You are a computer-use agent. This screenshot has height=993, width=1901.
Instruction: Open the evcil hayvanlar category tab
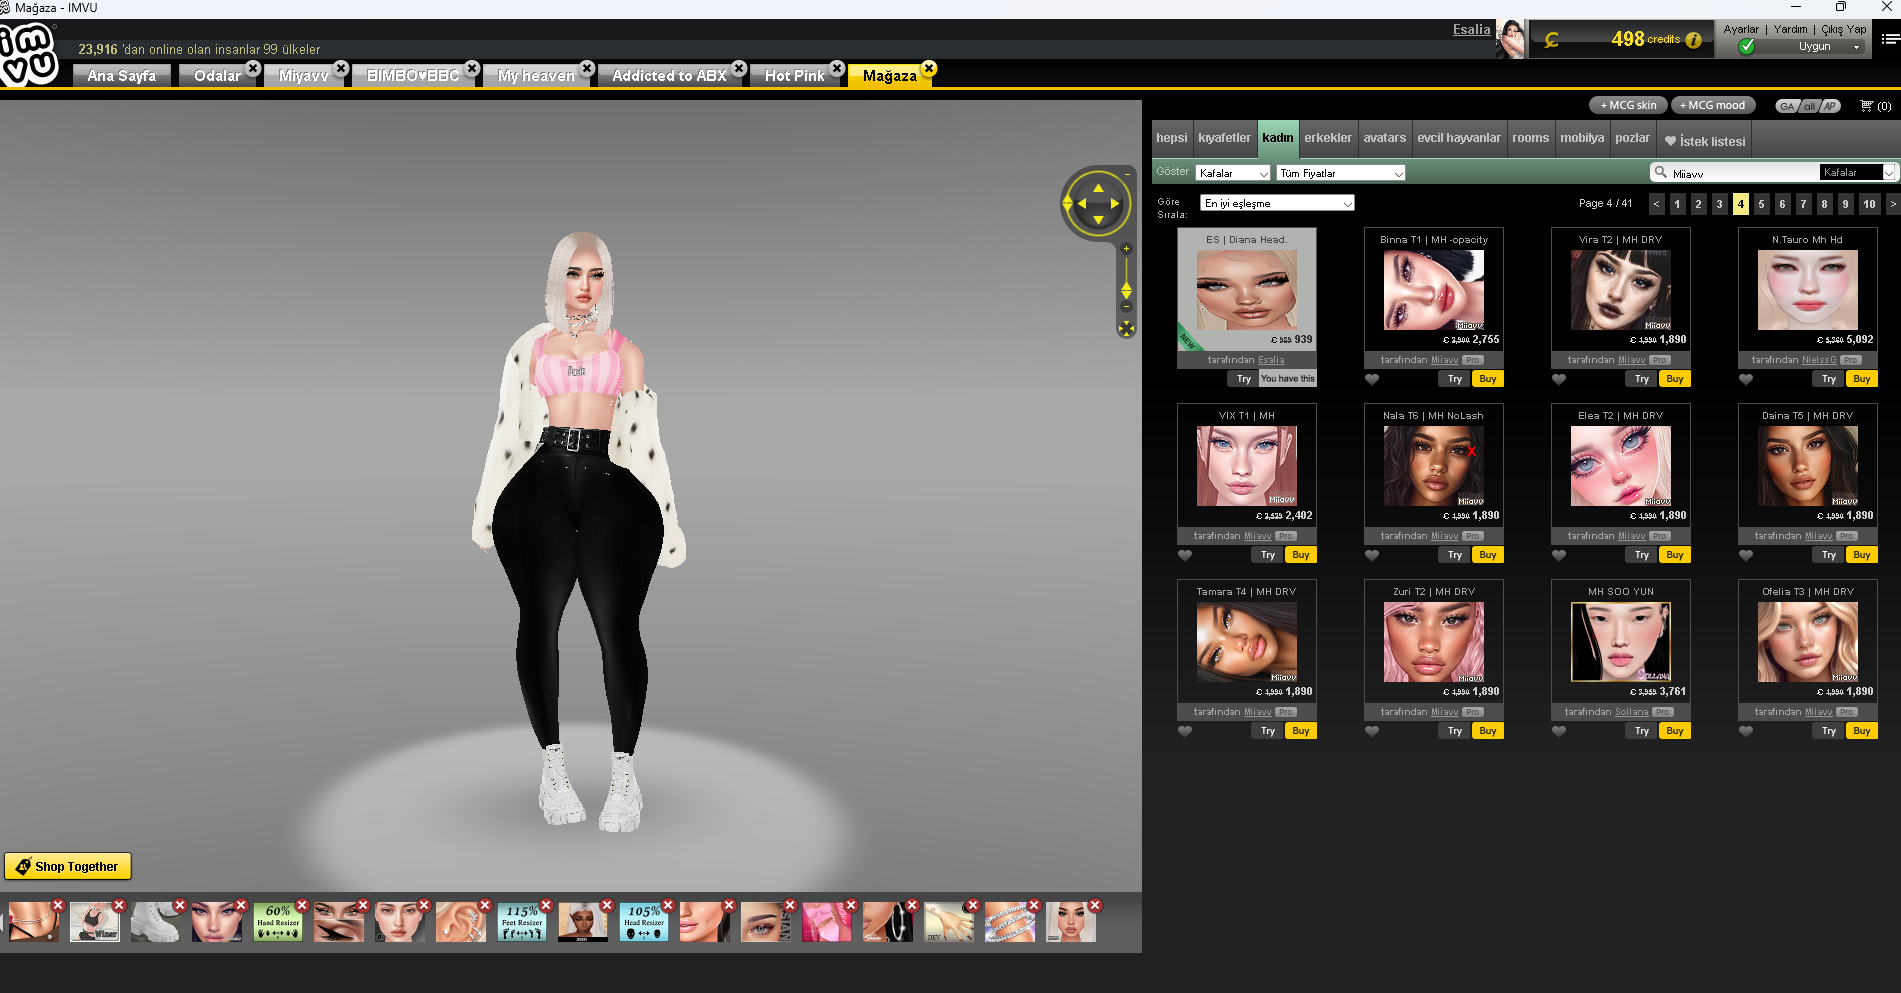1459,138
